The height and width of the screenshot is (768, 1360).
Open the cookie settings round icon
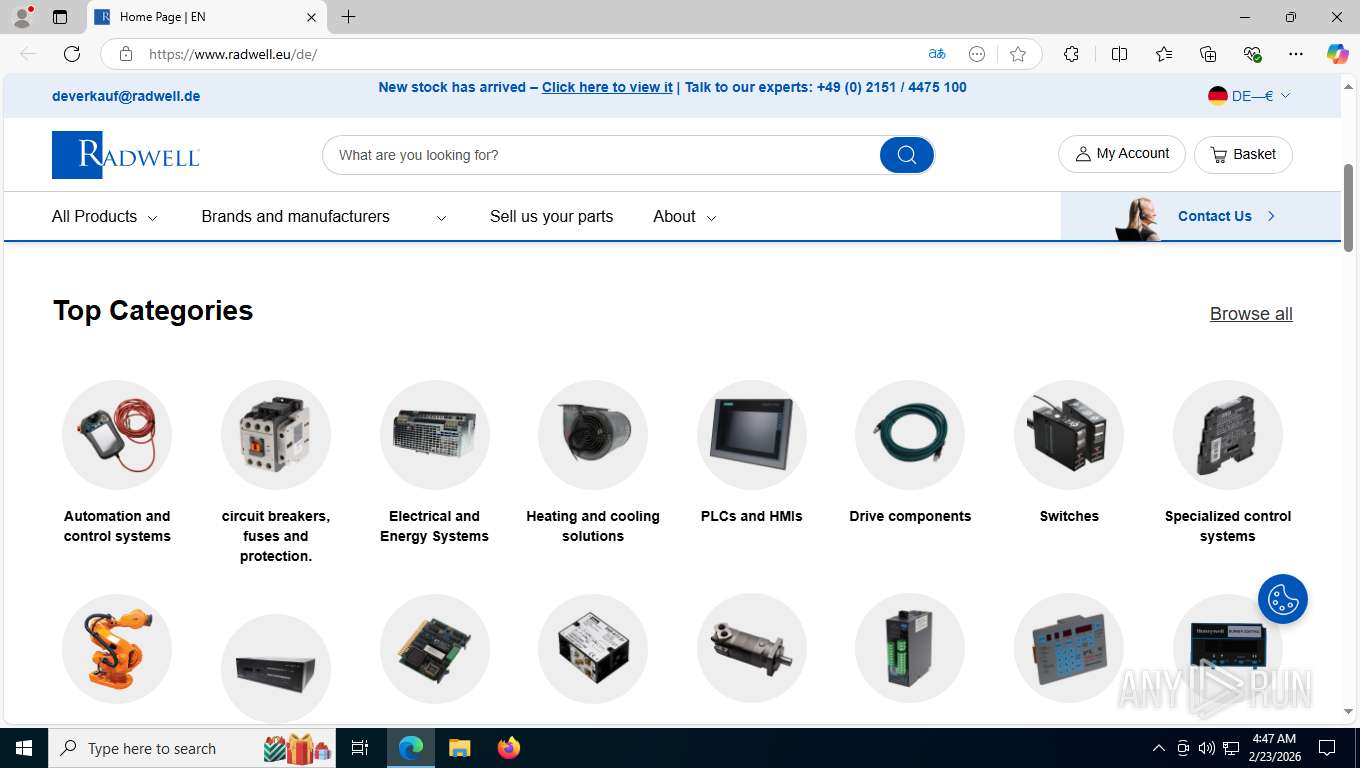(x=1283, y=599)
